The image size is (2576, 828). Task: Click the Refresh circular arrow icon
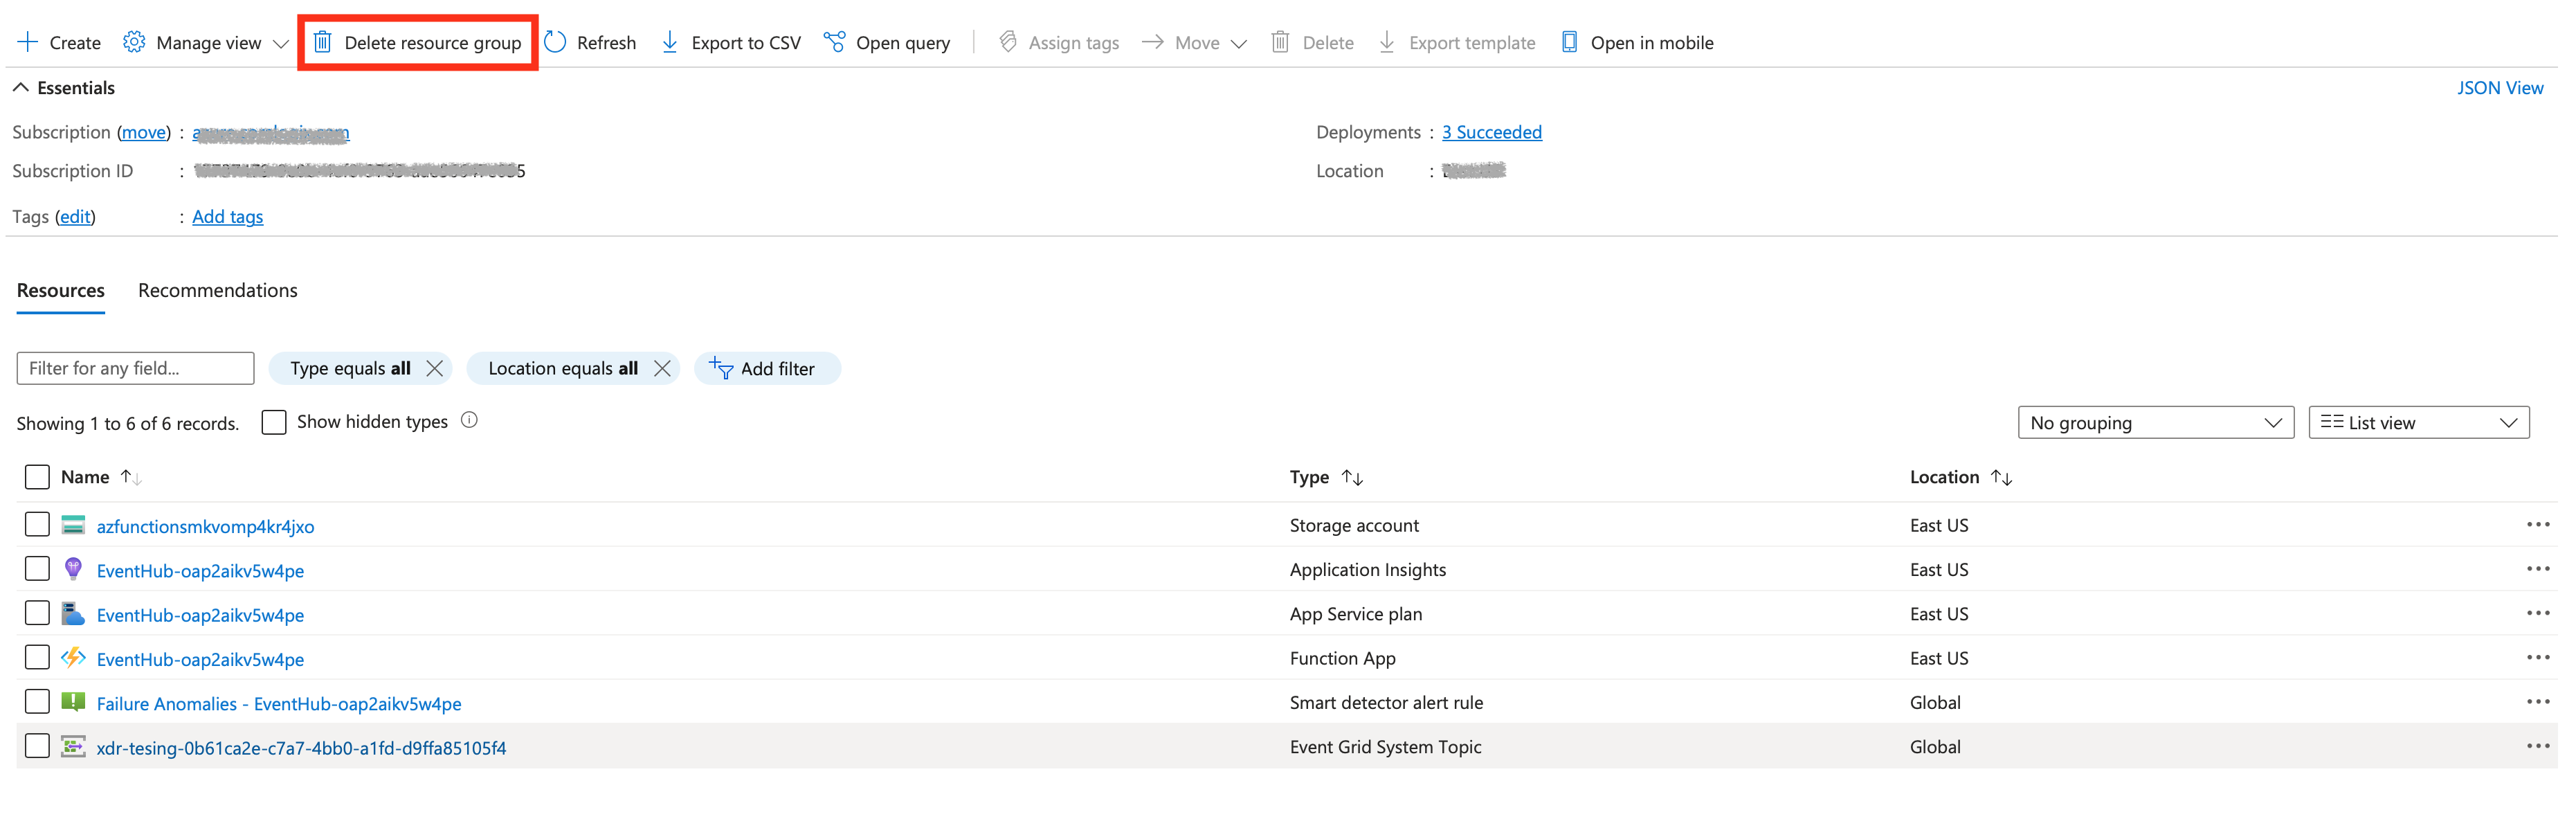pyautogui.click(x=555, y=42)
